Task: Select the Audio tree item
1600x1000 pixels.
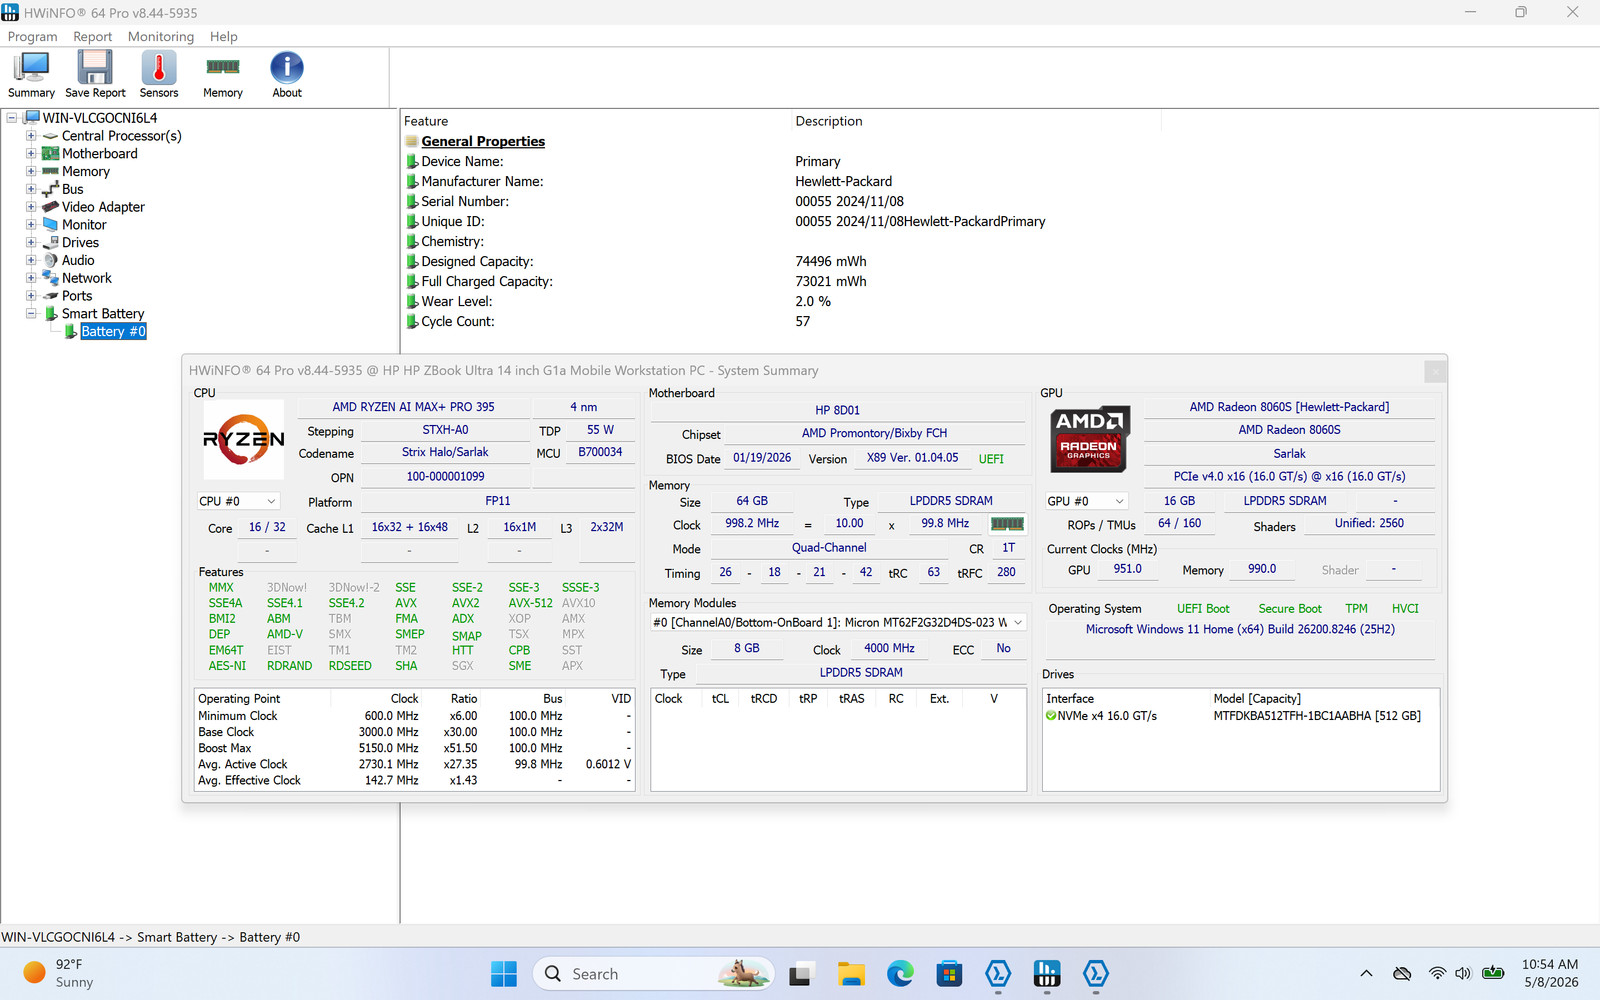Action: coord(78,261)
